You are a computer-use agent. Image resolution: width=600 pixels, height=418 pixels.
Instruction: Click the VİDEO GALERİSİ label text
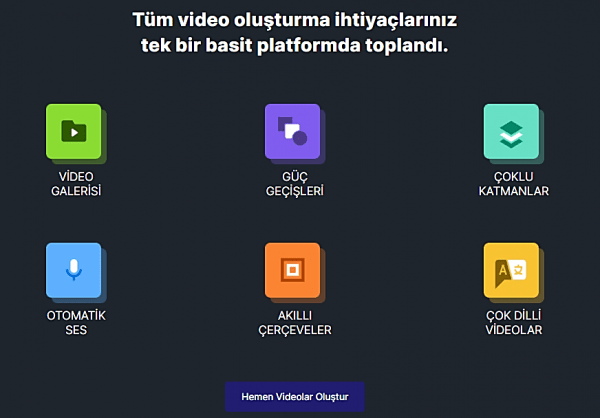[76, 184]
